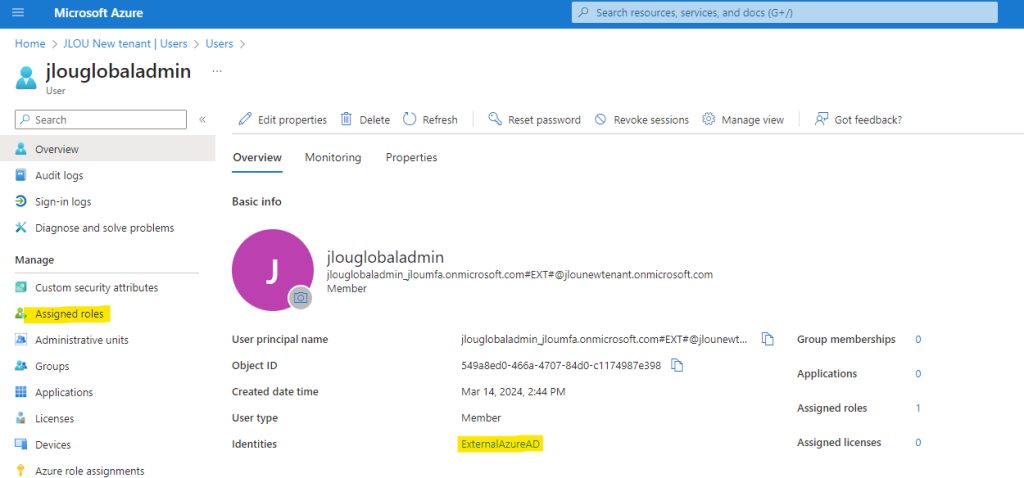Open JLOU New tenant | Users breadcrumb
Screen dimensions: 1024x478
(125, 44)
